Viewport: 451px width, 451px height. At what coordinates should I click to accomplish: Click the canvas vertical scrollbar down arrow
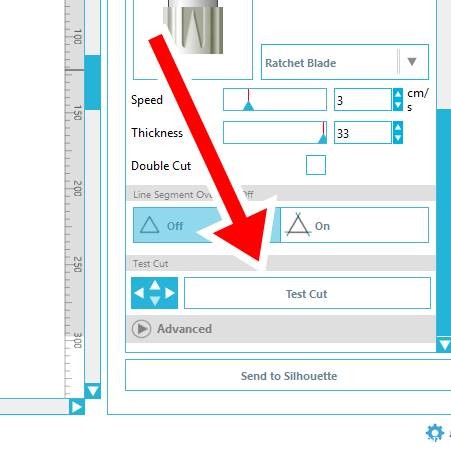(x=92, y=390)
